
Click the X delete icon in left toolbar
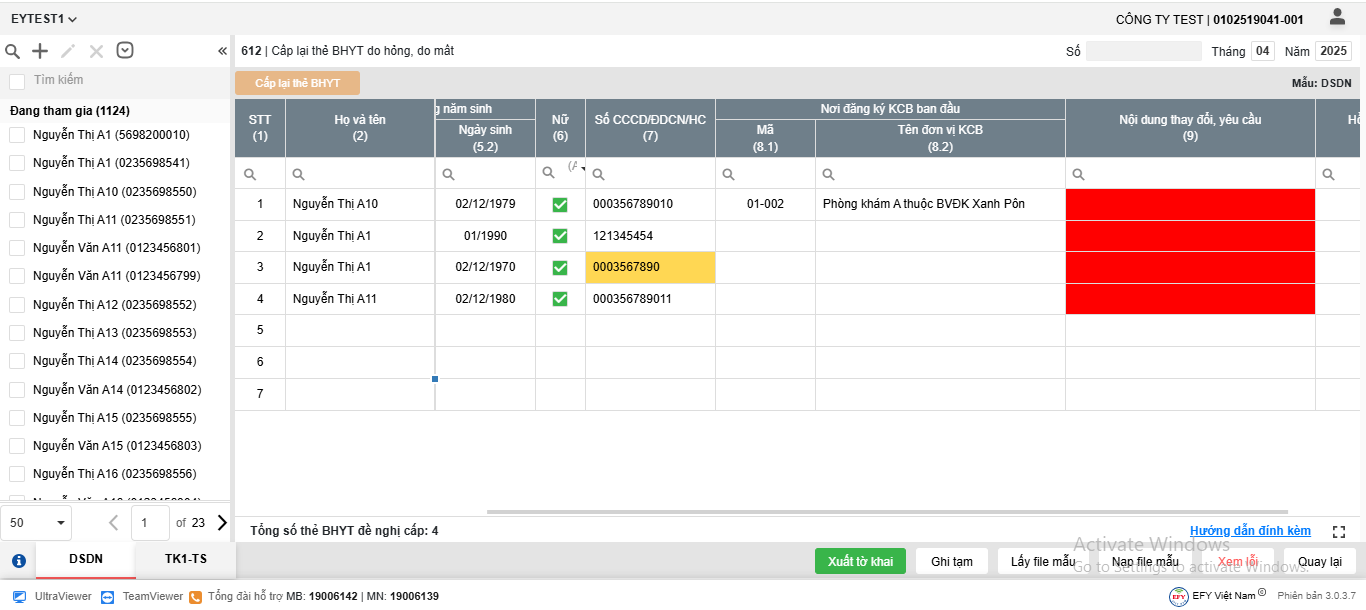click(96, 51)
